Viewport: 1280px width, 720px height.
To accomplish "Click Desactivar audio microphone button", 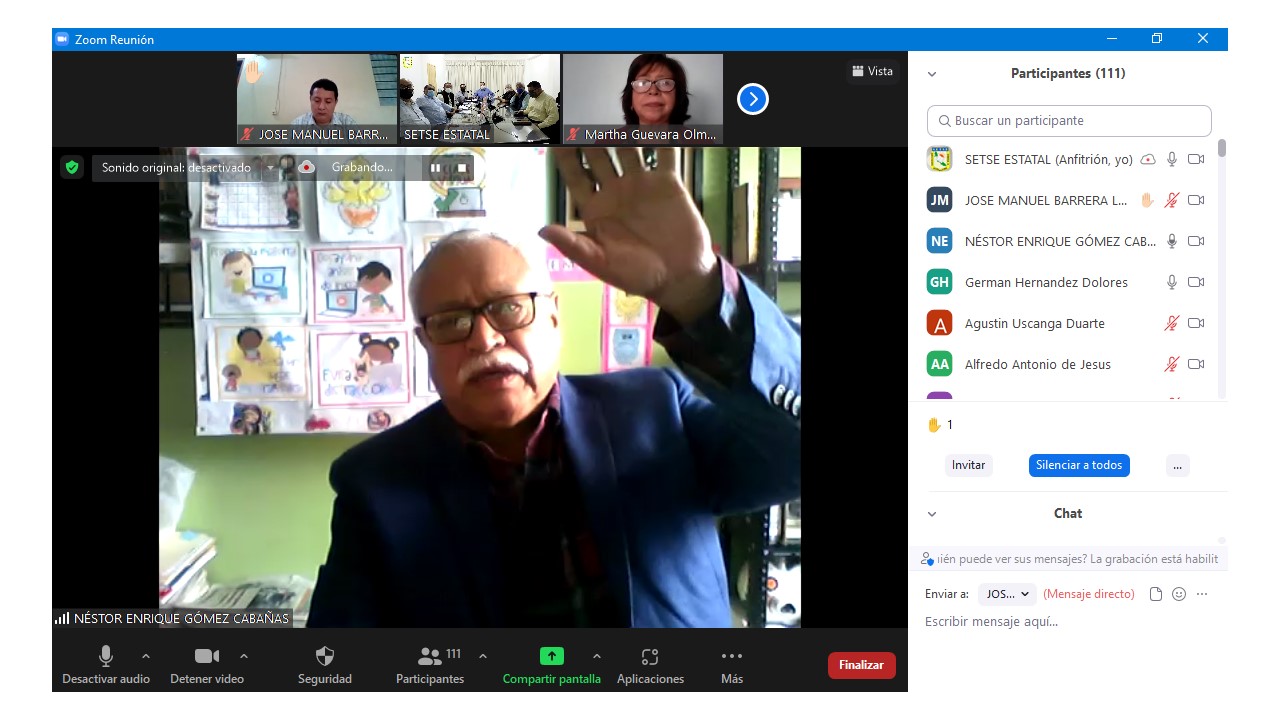I will pyautogui.click(x=105, y=666).
